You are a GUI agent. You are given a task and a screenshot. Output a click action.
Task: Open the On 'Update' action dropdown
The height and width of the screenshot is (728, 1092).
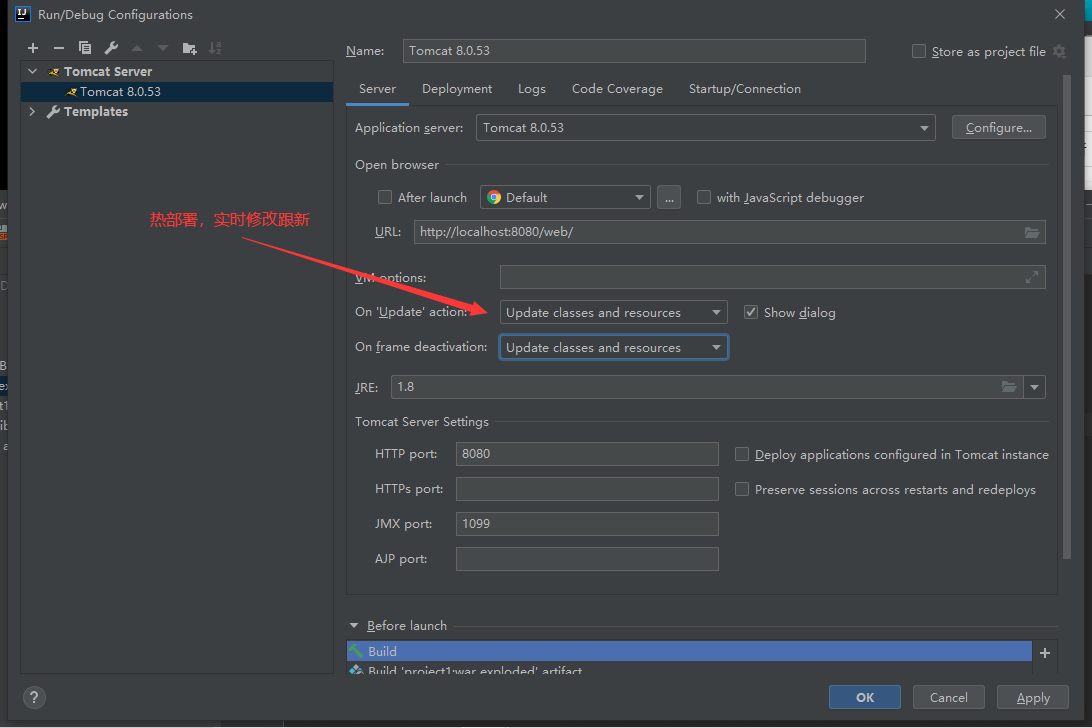pos(614,312)
